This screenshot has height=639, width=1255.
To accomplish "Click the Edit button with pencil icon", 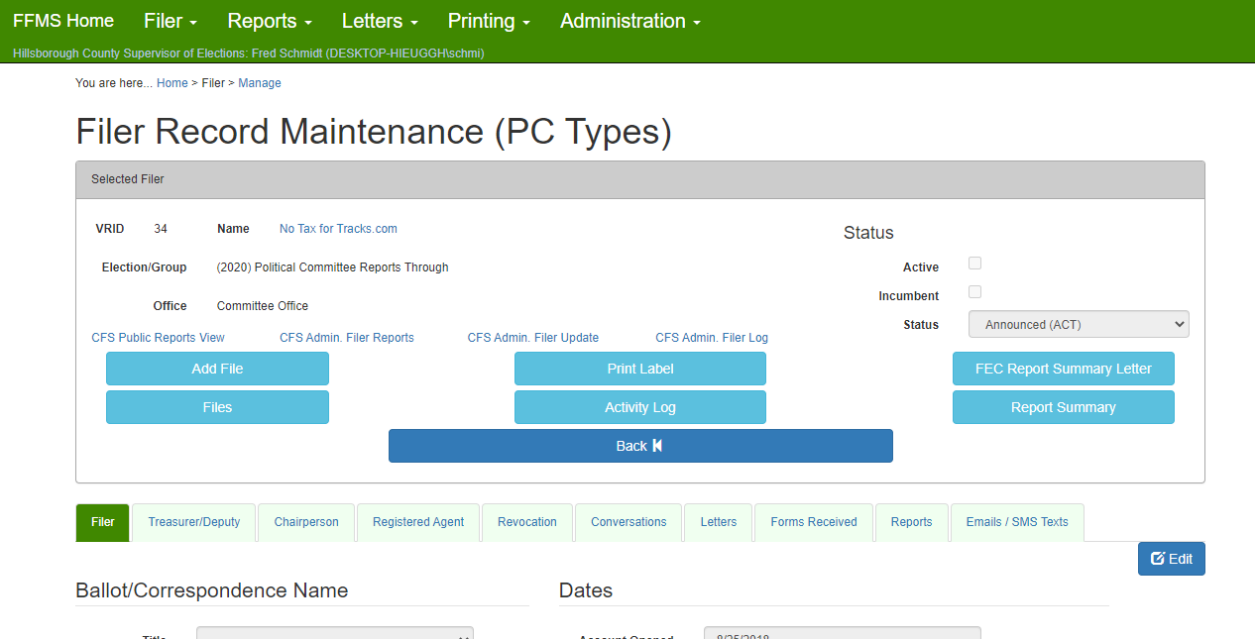I will coord(1171,559).
